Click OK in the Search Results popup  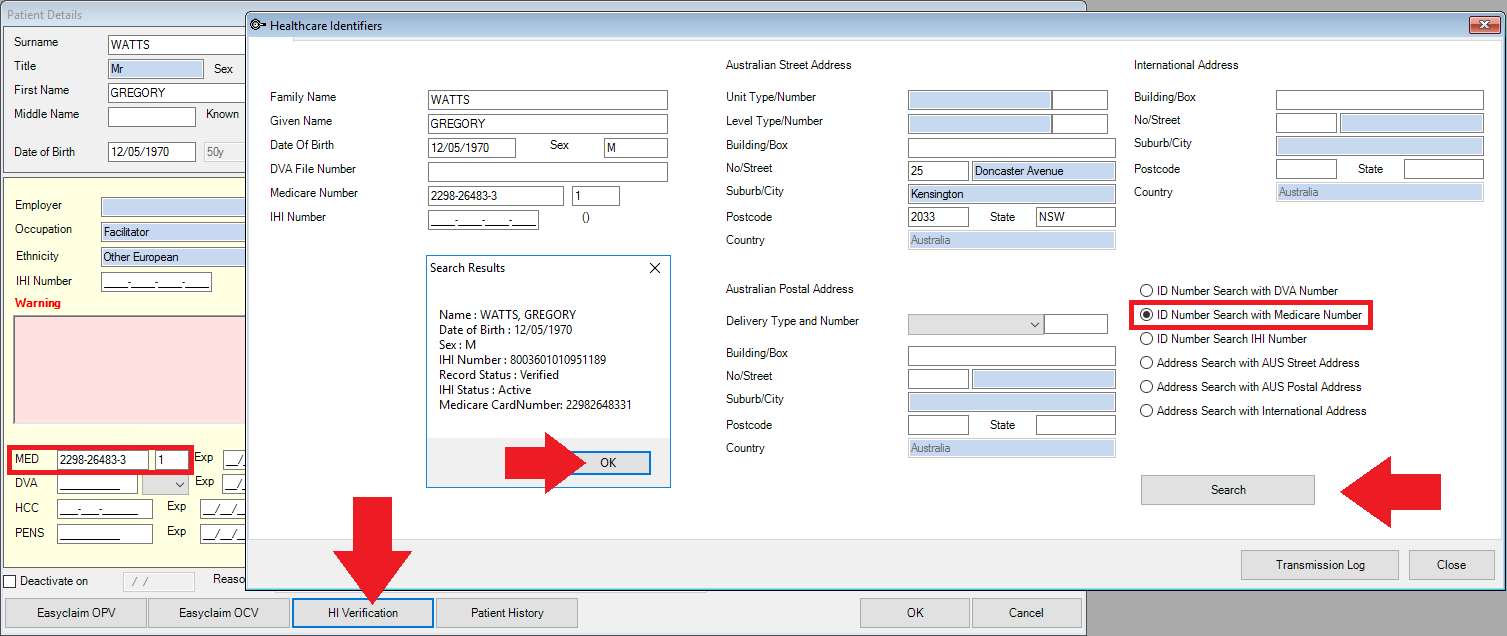(x=609, y=463)
